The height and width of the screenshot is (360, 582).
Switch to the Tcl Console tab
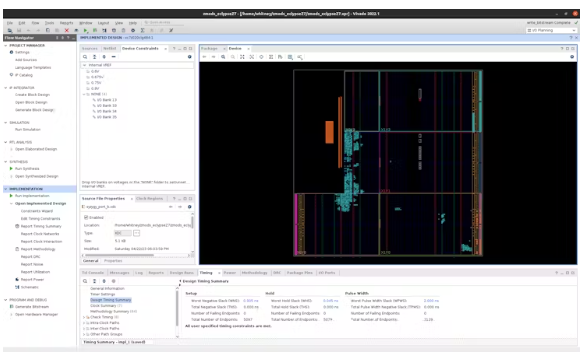click(93, 273)
